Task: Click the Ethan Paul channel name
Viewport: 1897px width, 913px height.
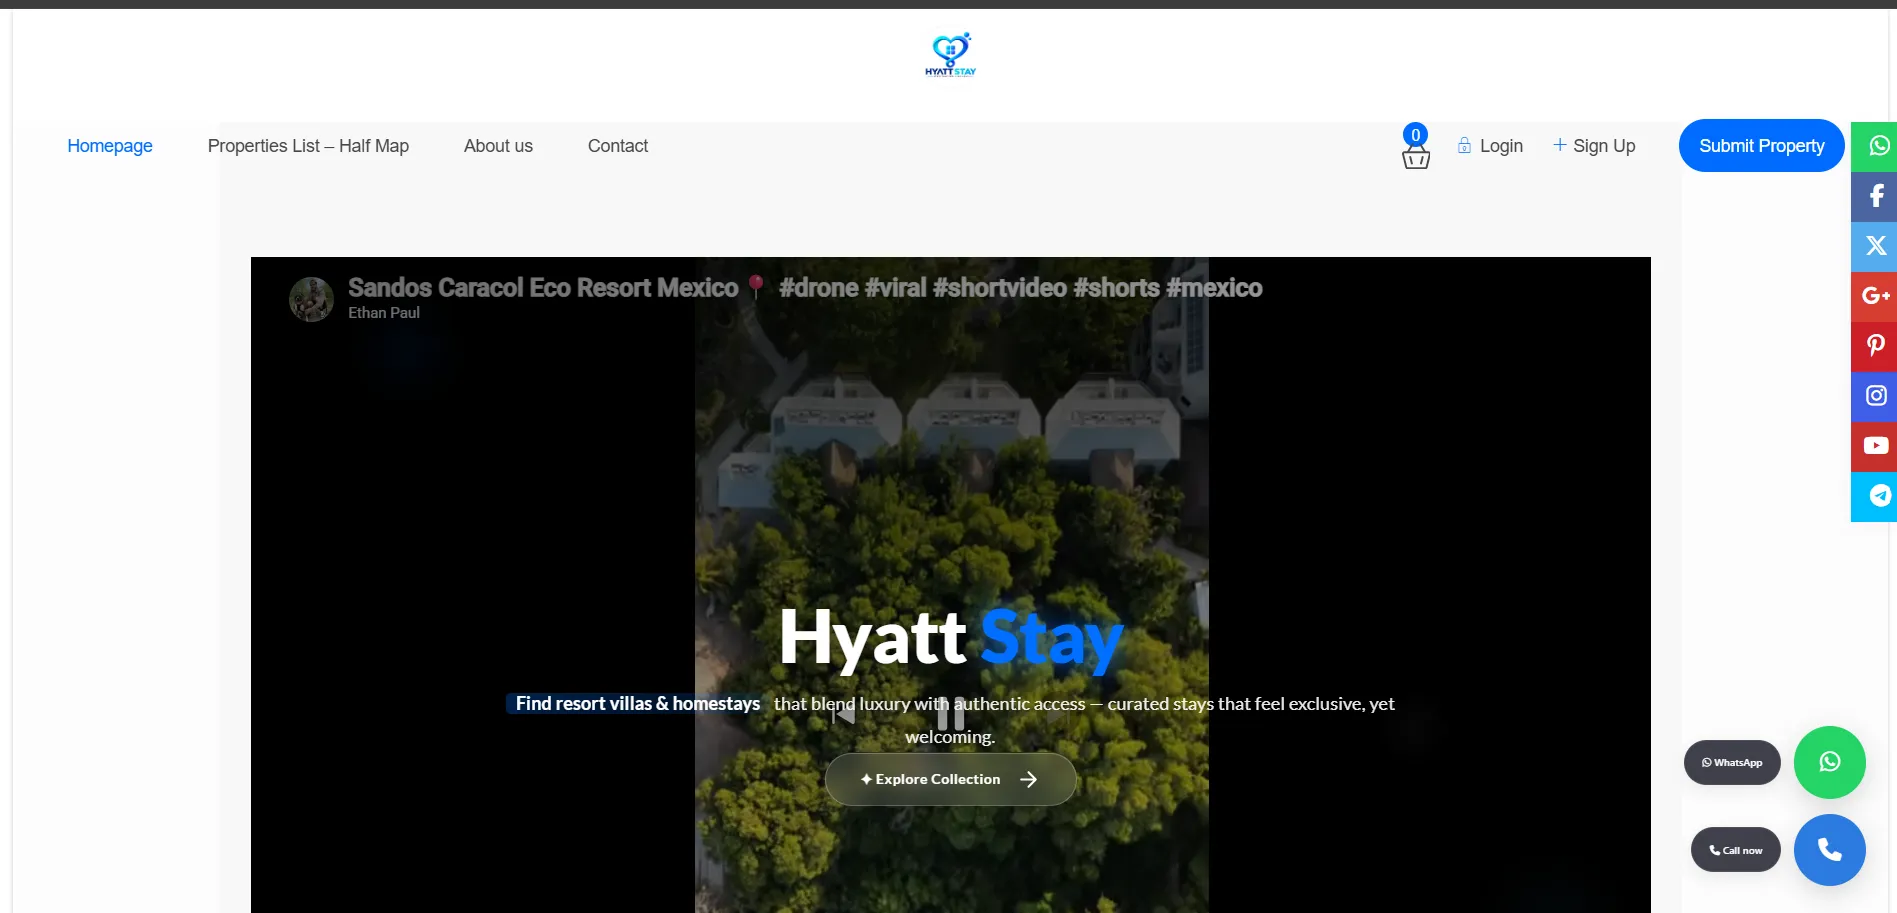Action: 384,313
